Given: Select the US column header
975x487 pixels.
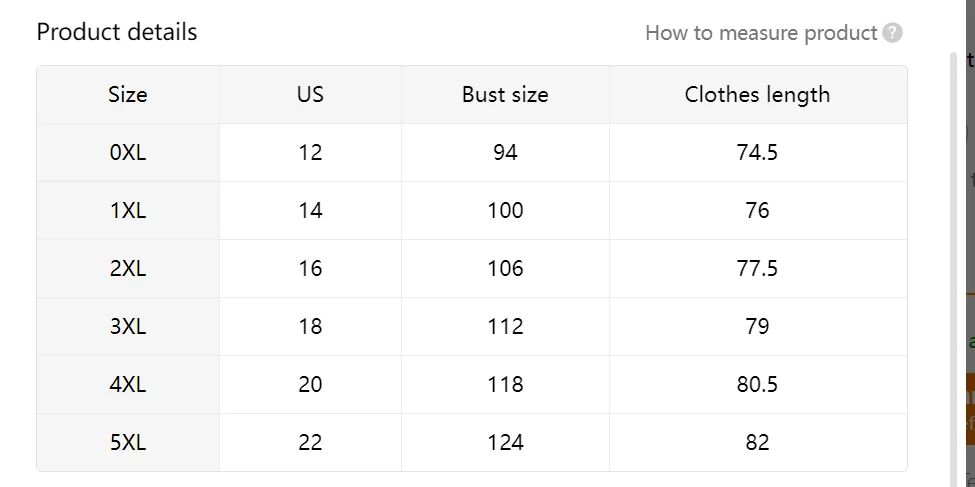Looking at the screenshot, I should (310, 95).
